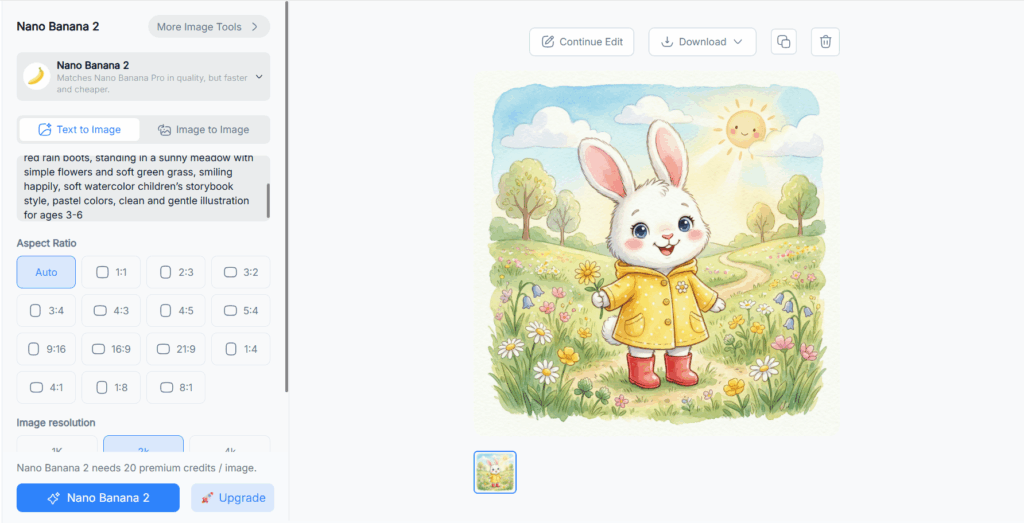The height and width of the screenshot is (523, 1024).
Task: Select the bunny result thumbnail
Action: pos(495,472)
